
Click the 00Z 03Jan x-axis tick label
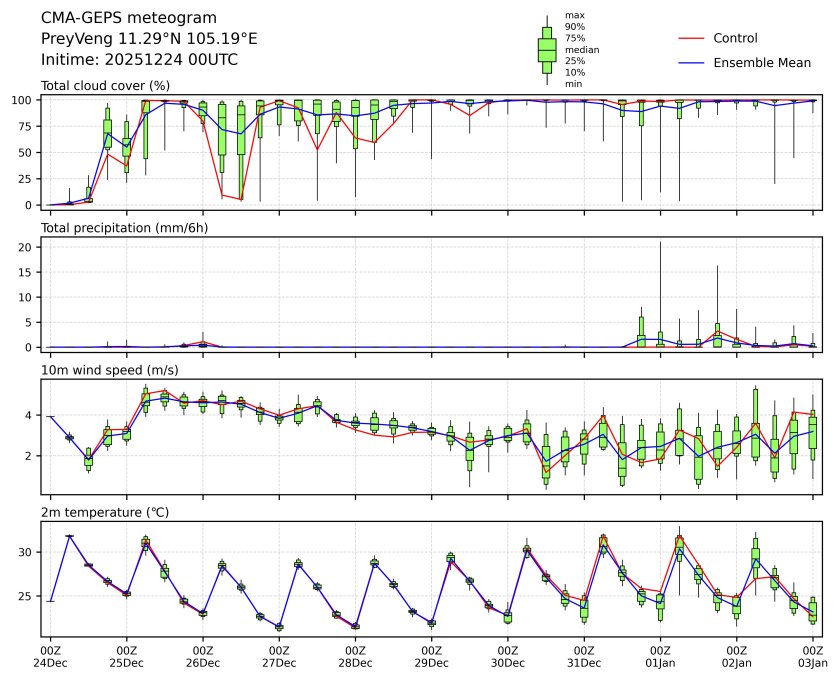[812, 656]
